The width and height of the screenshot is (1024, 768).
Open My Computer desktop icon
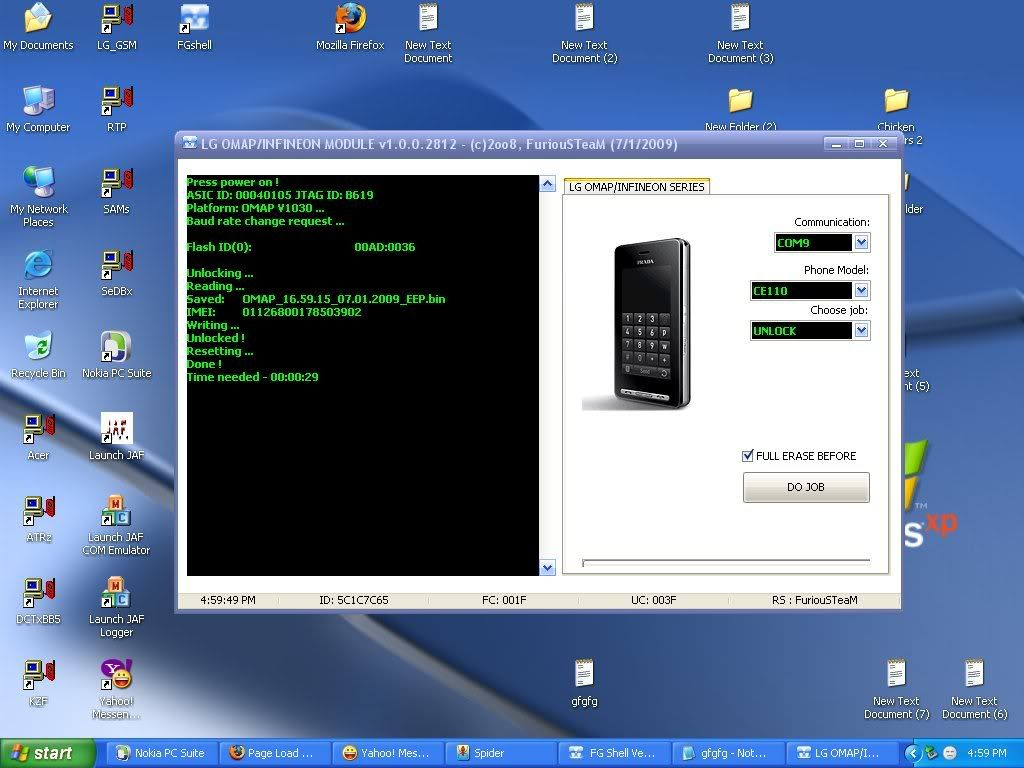pos(38,109)
